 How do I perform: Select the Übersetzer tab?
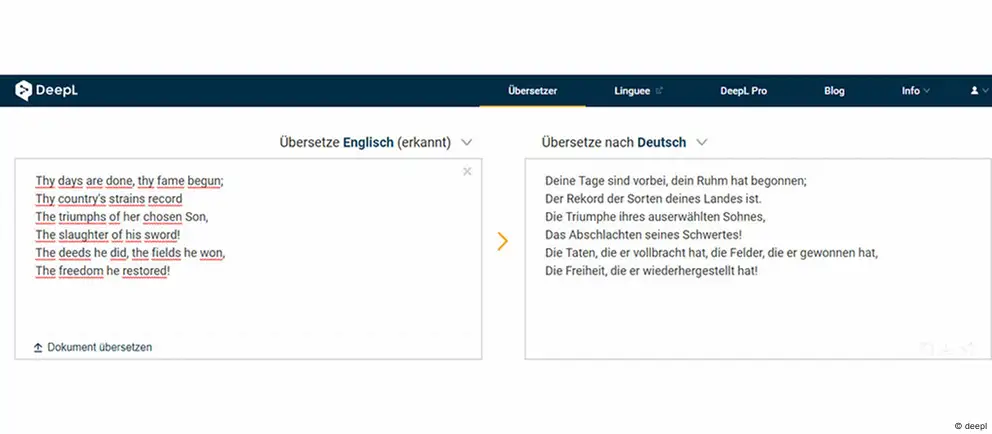[x=532, y=91]
